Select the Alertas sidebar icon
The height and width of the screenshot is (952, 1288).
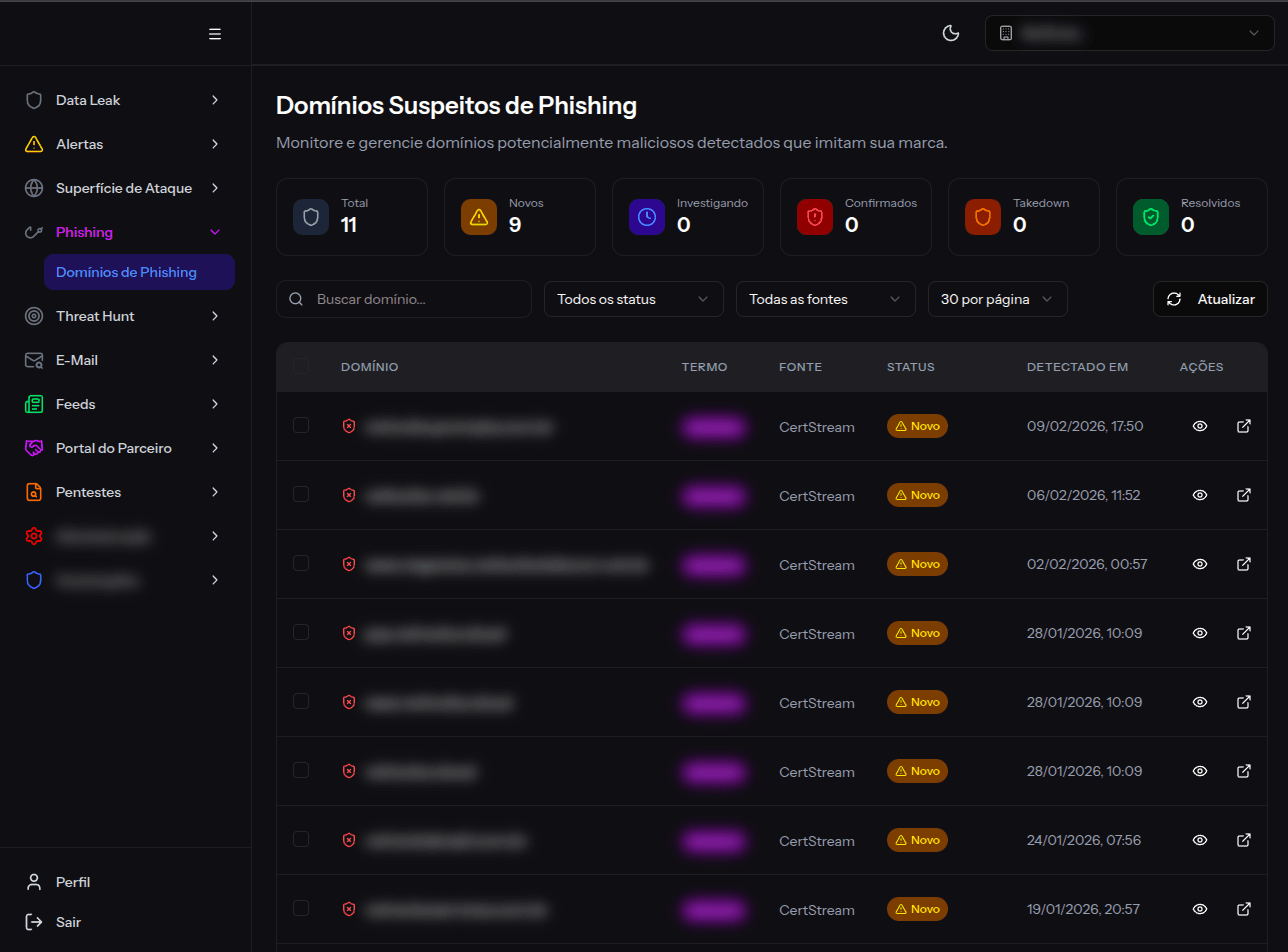pos(34,143)
